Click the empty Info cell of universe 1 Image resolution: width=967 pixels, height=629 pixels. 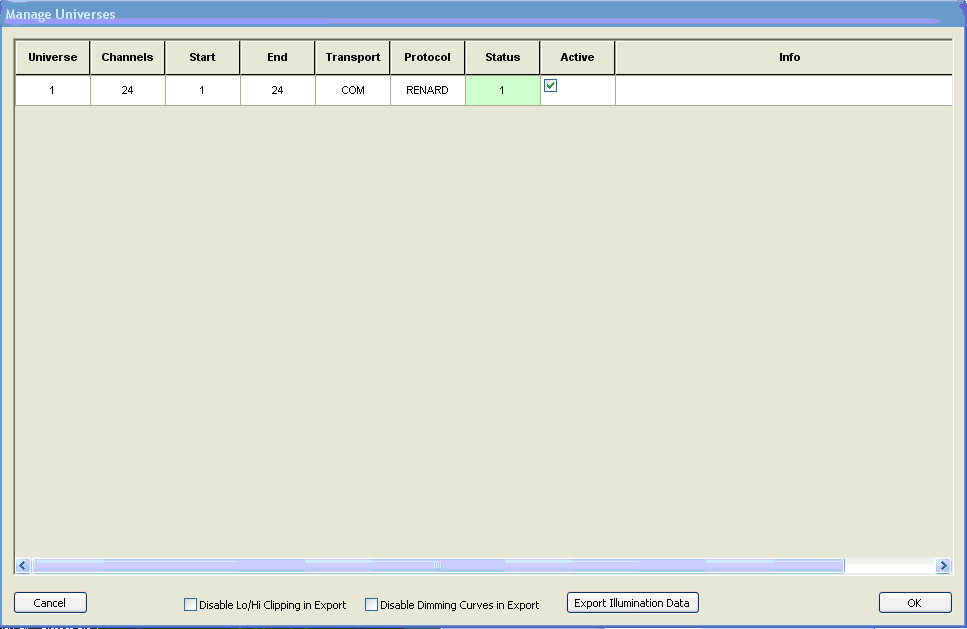tap(784, 90)
